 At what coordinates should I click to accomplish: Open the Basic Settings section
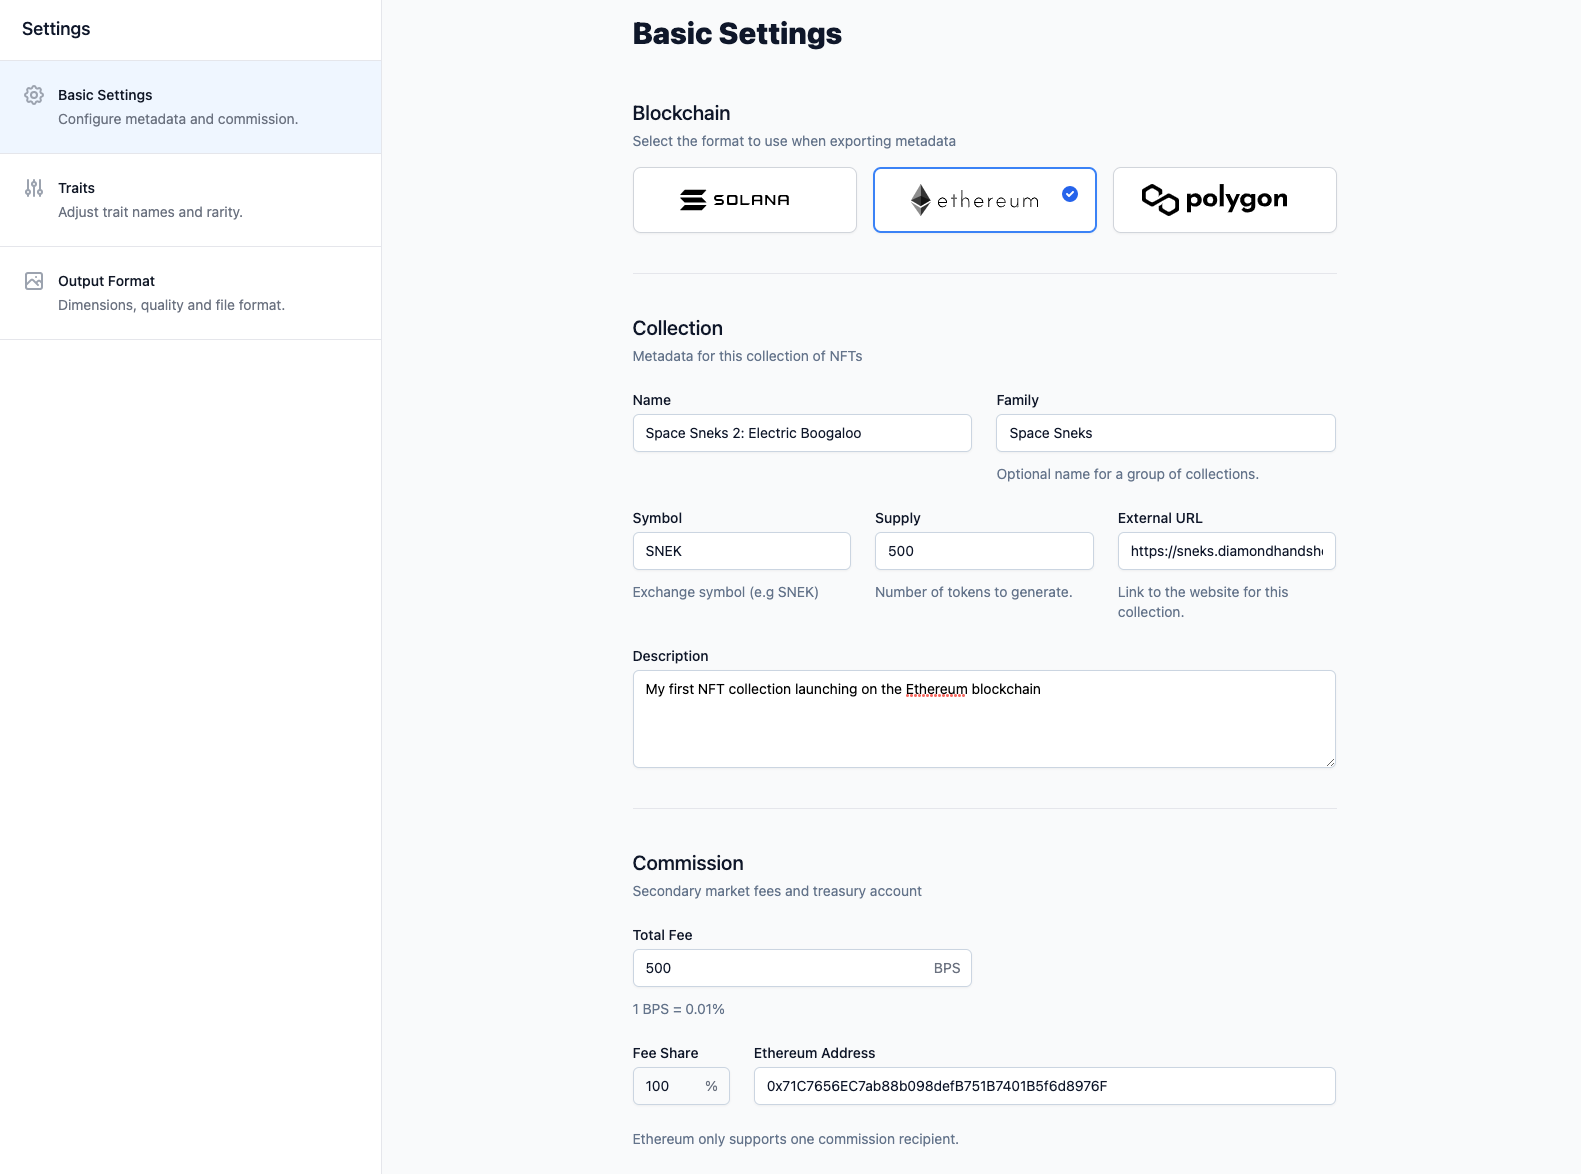click(190, 107)
